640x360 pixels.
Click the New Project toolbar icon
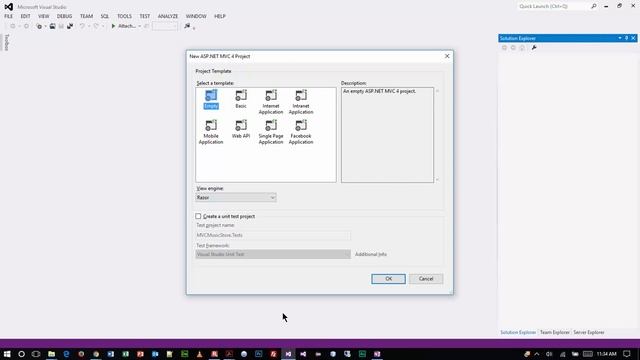[x=39, y=26]
